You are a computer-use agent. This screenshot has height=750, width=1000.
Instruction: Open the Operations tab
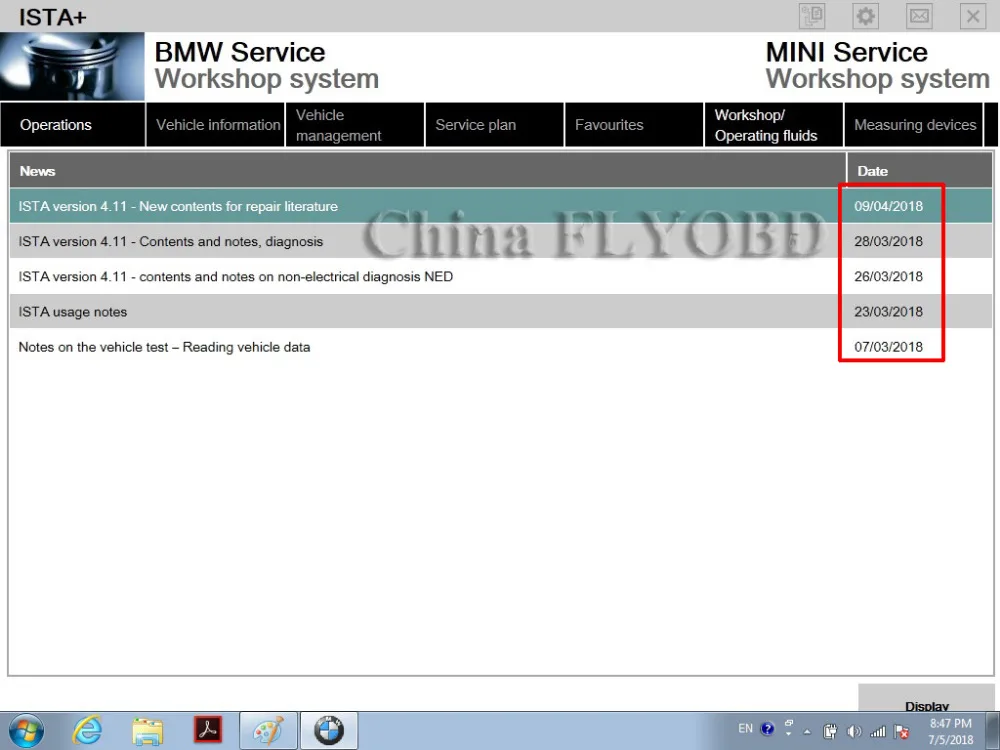tap(73, 125)
